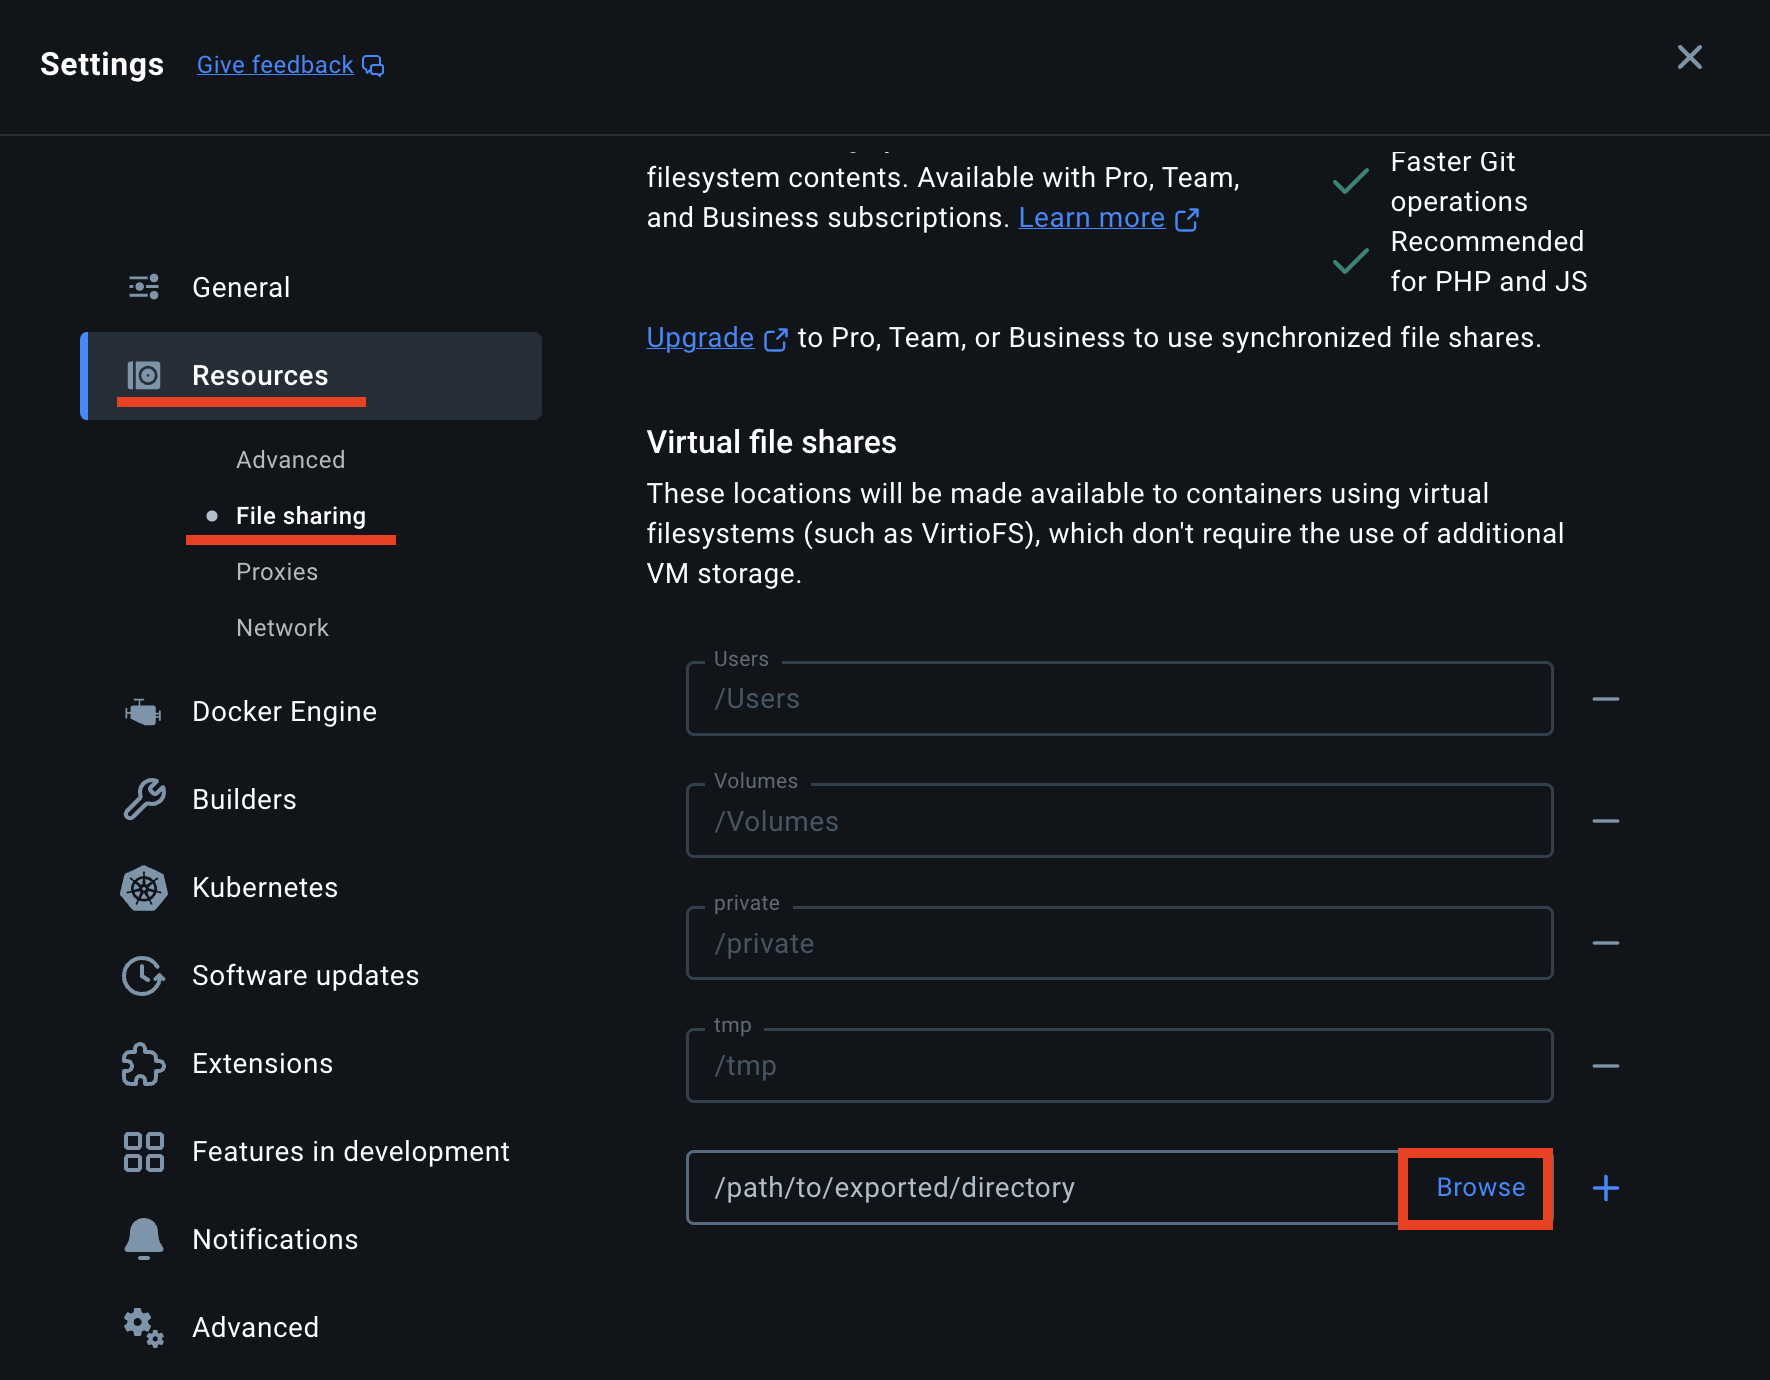The width and height of the screenshot is (1770, 1380).
Task: Open Builders via the wrench icon
Action: (x=144, y=800)
